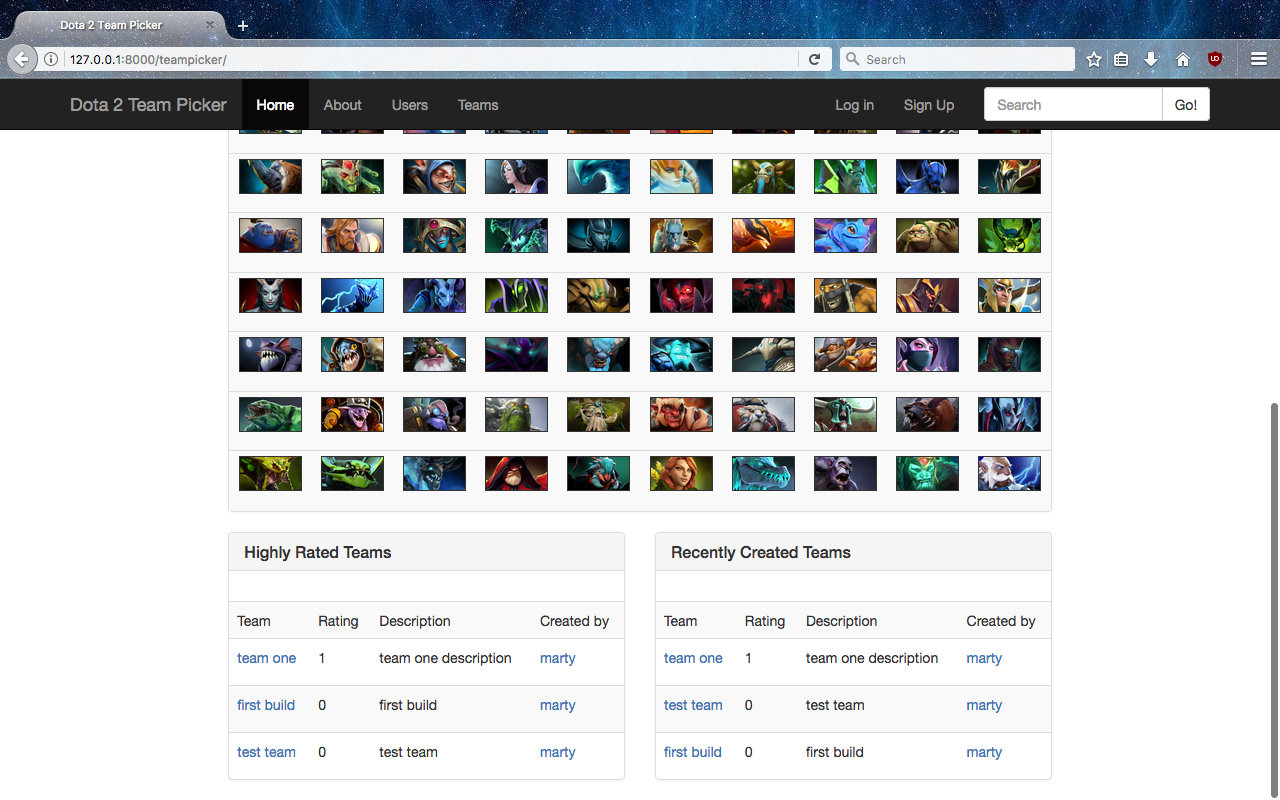
Task: Click the page vertical scrollbar thumb
Action: tap(1273, 600)
